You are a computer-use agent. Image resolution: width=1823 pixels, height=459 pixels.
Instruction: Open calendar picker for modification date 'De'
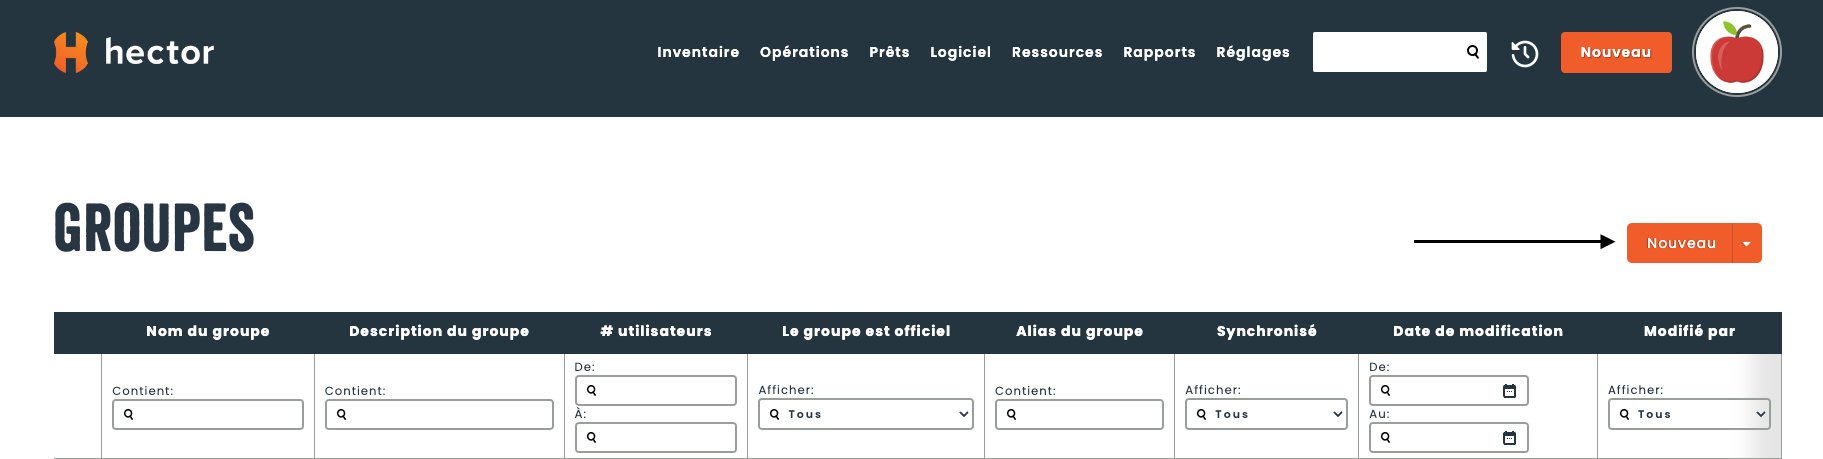[1509, 391]
